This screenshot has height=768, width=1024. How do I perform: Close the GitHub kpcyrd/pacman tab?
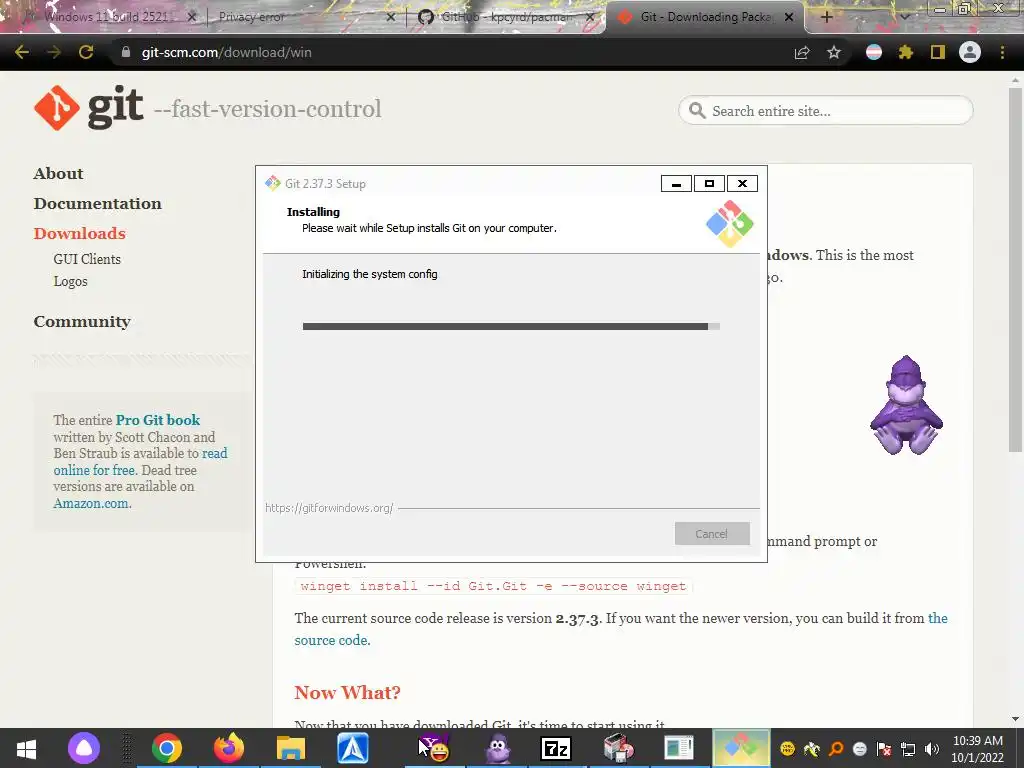[x=590, y=17]
